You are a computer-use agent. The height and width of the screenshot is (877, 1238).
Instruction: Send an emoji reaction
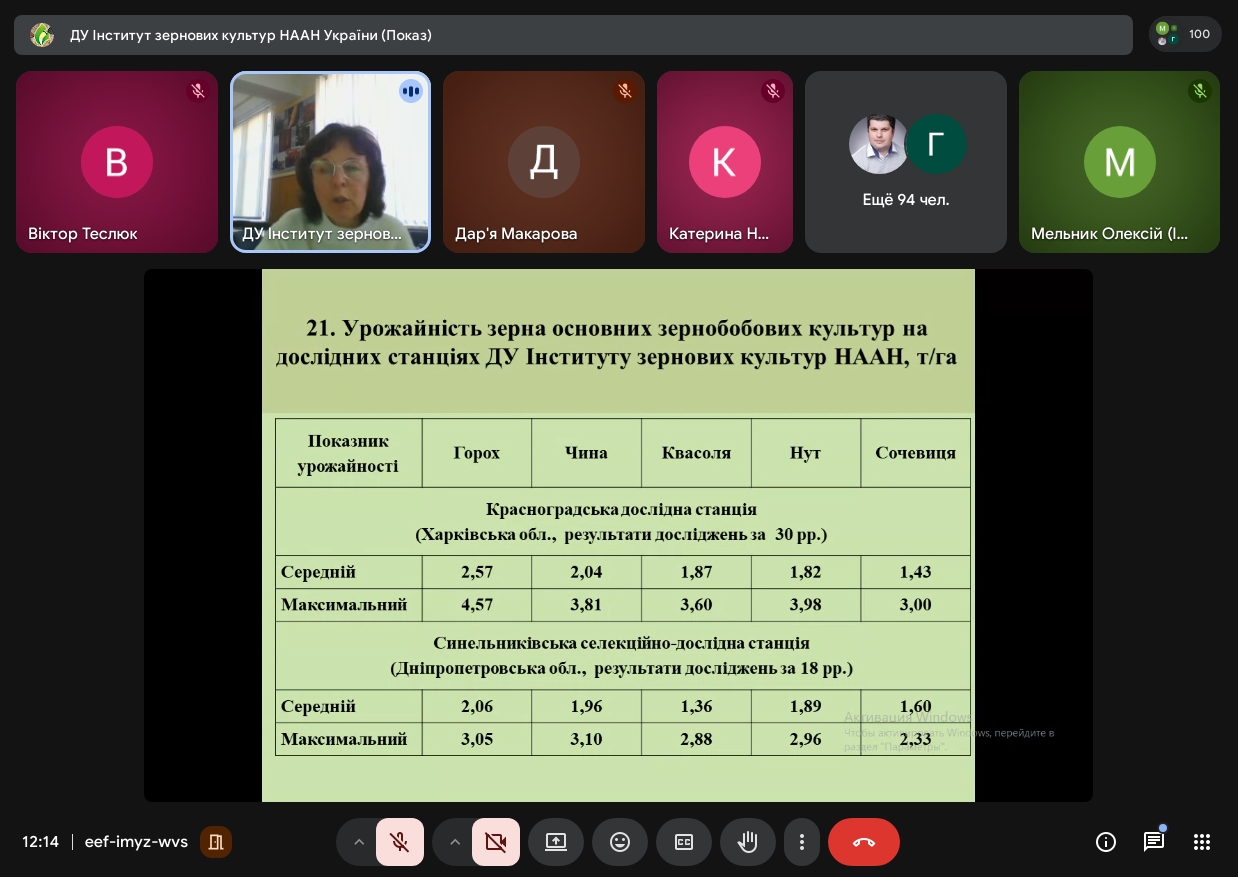coord(620,842)
